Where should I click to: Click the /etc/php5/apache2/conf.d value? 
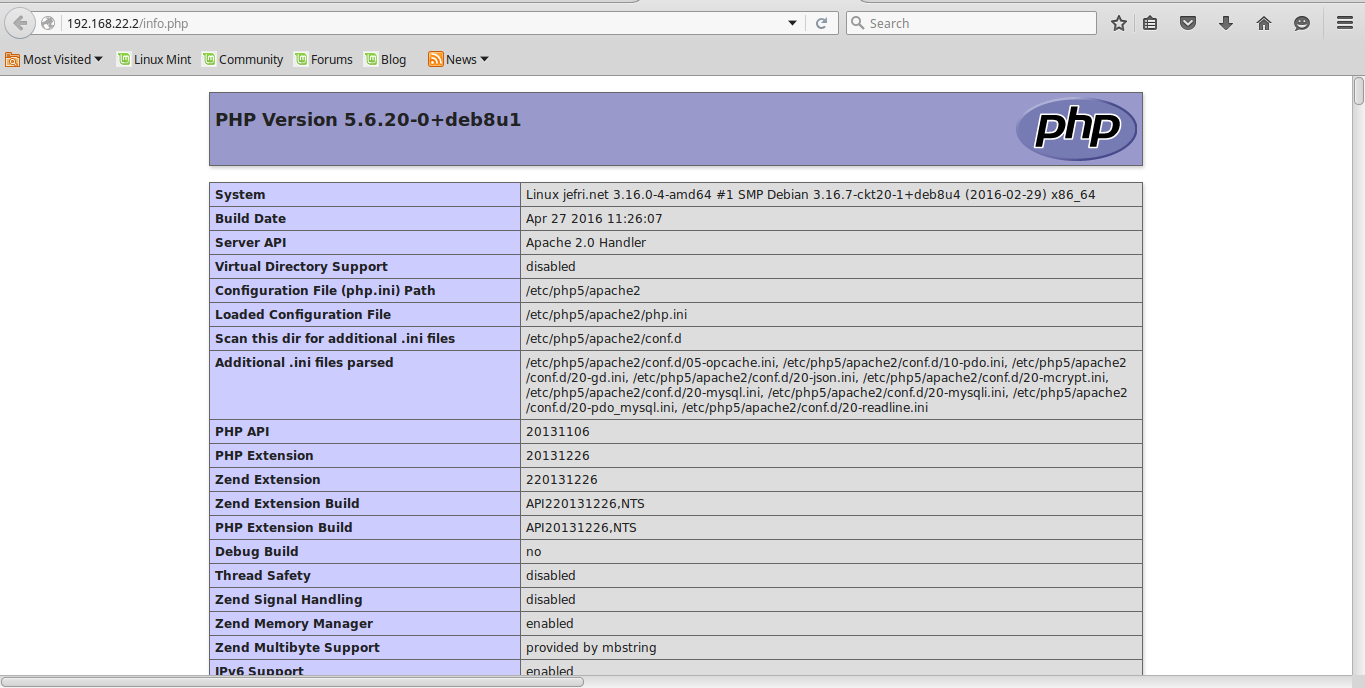[604, 339]
